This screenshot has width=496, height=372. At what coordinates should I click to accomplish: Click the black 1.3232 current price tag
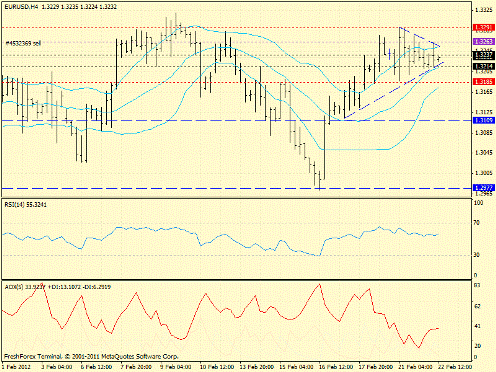pyautogui.click(x=484, y=55)
